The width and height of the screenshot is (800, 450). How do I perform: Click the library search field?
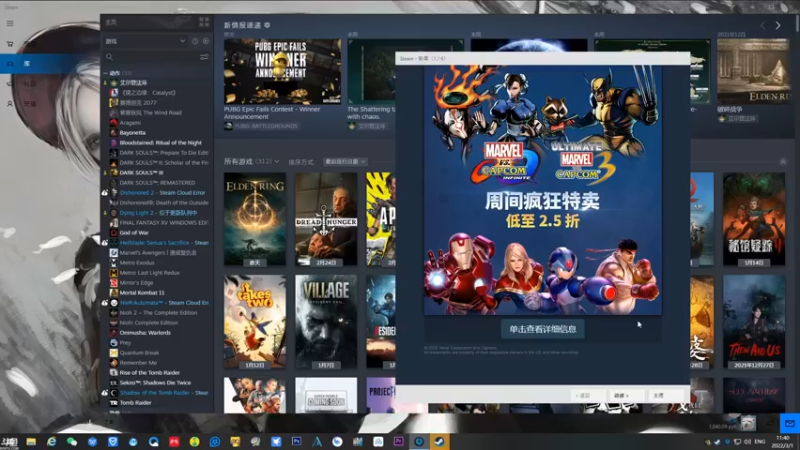click(151, 57)
